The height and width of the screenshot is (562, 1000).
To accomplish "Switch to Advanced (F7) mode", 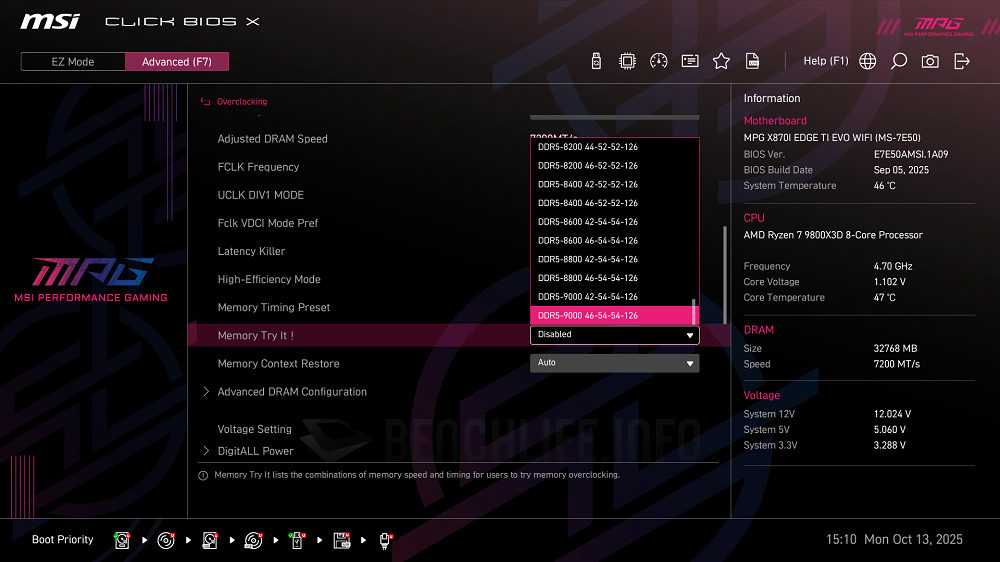I will click(177, 62).
